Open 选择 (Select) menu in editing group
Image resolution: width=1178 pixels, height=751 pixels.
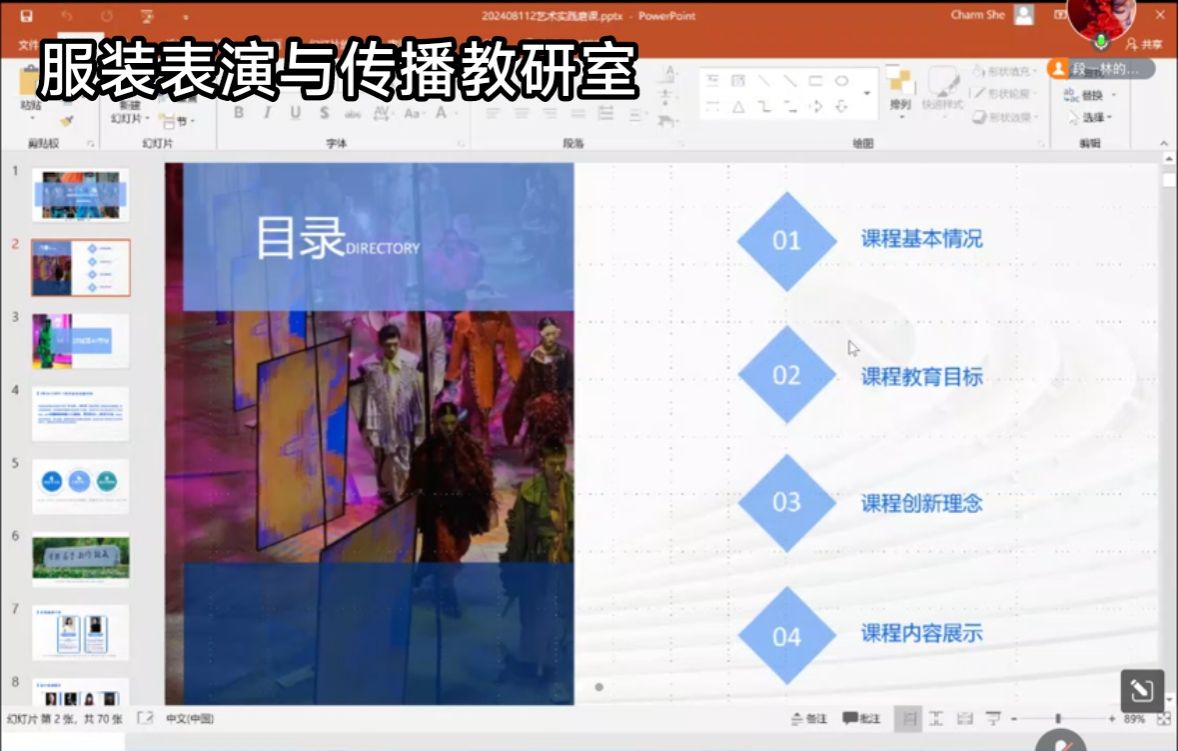pyautogui.click(x=1090, y=118)
